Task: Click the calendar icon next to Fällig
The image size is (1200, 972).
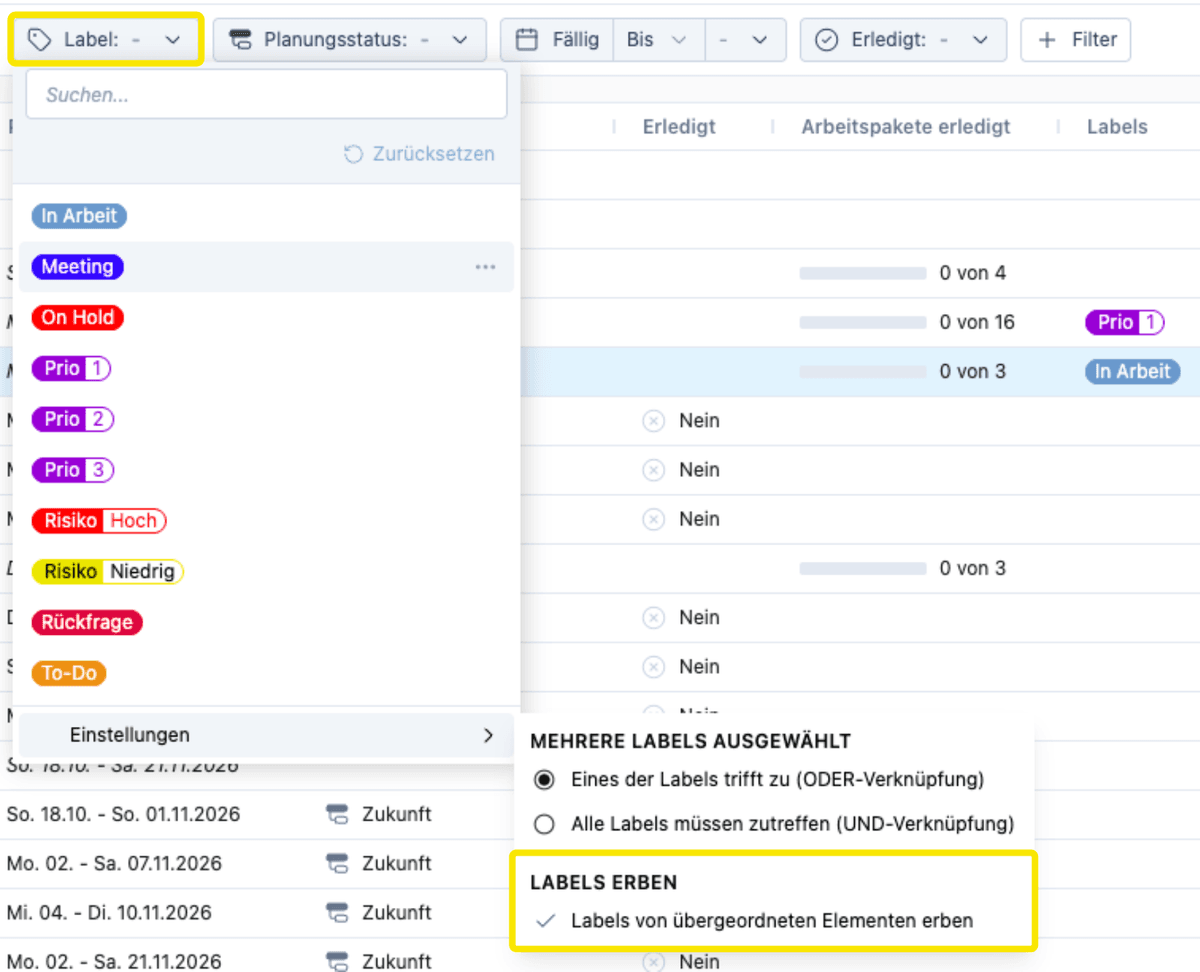Action: (527, 40)
